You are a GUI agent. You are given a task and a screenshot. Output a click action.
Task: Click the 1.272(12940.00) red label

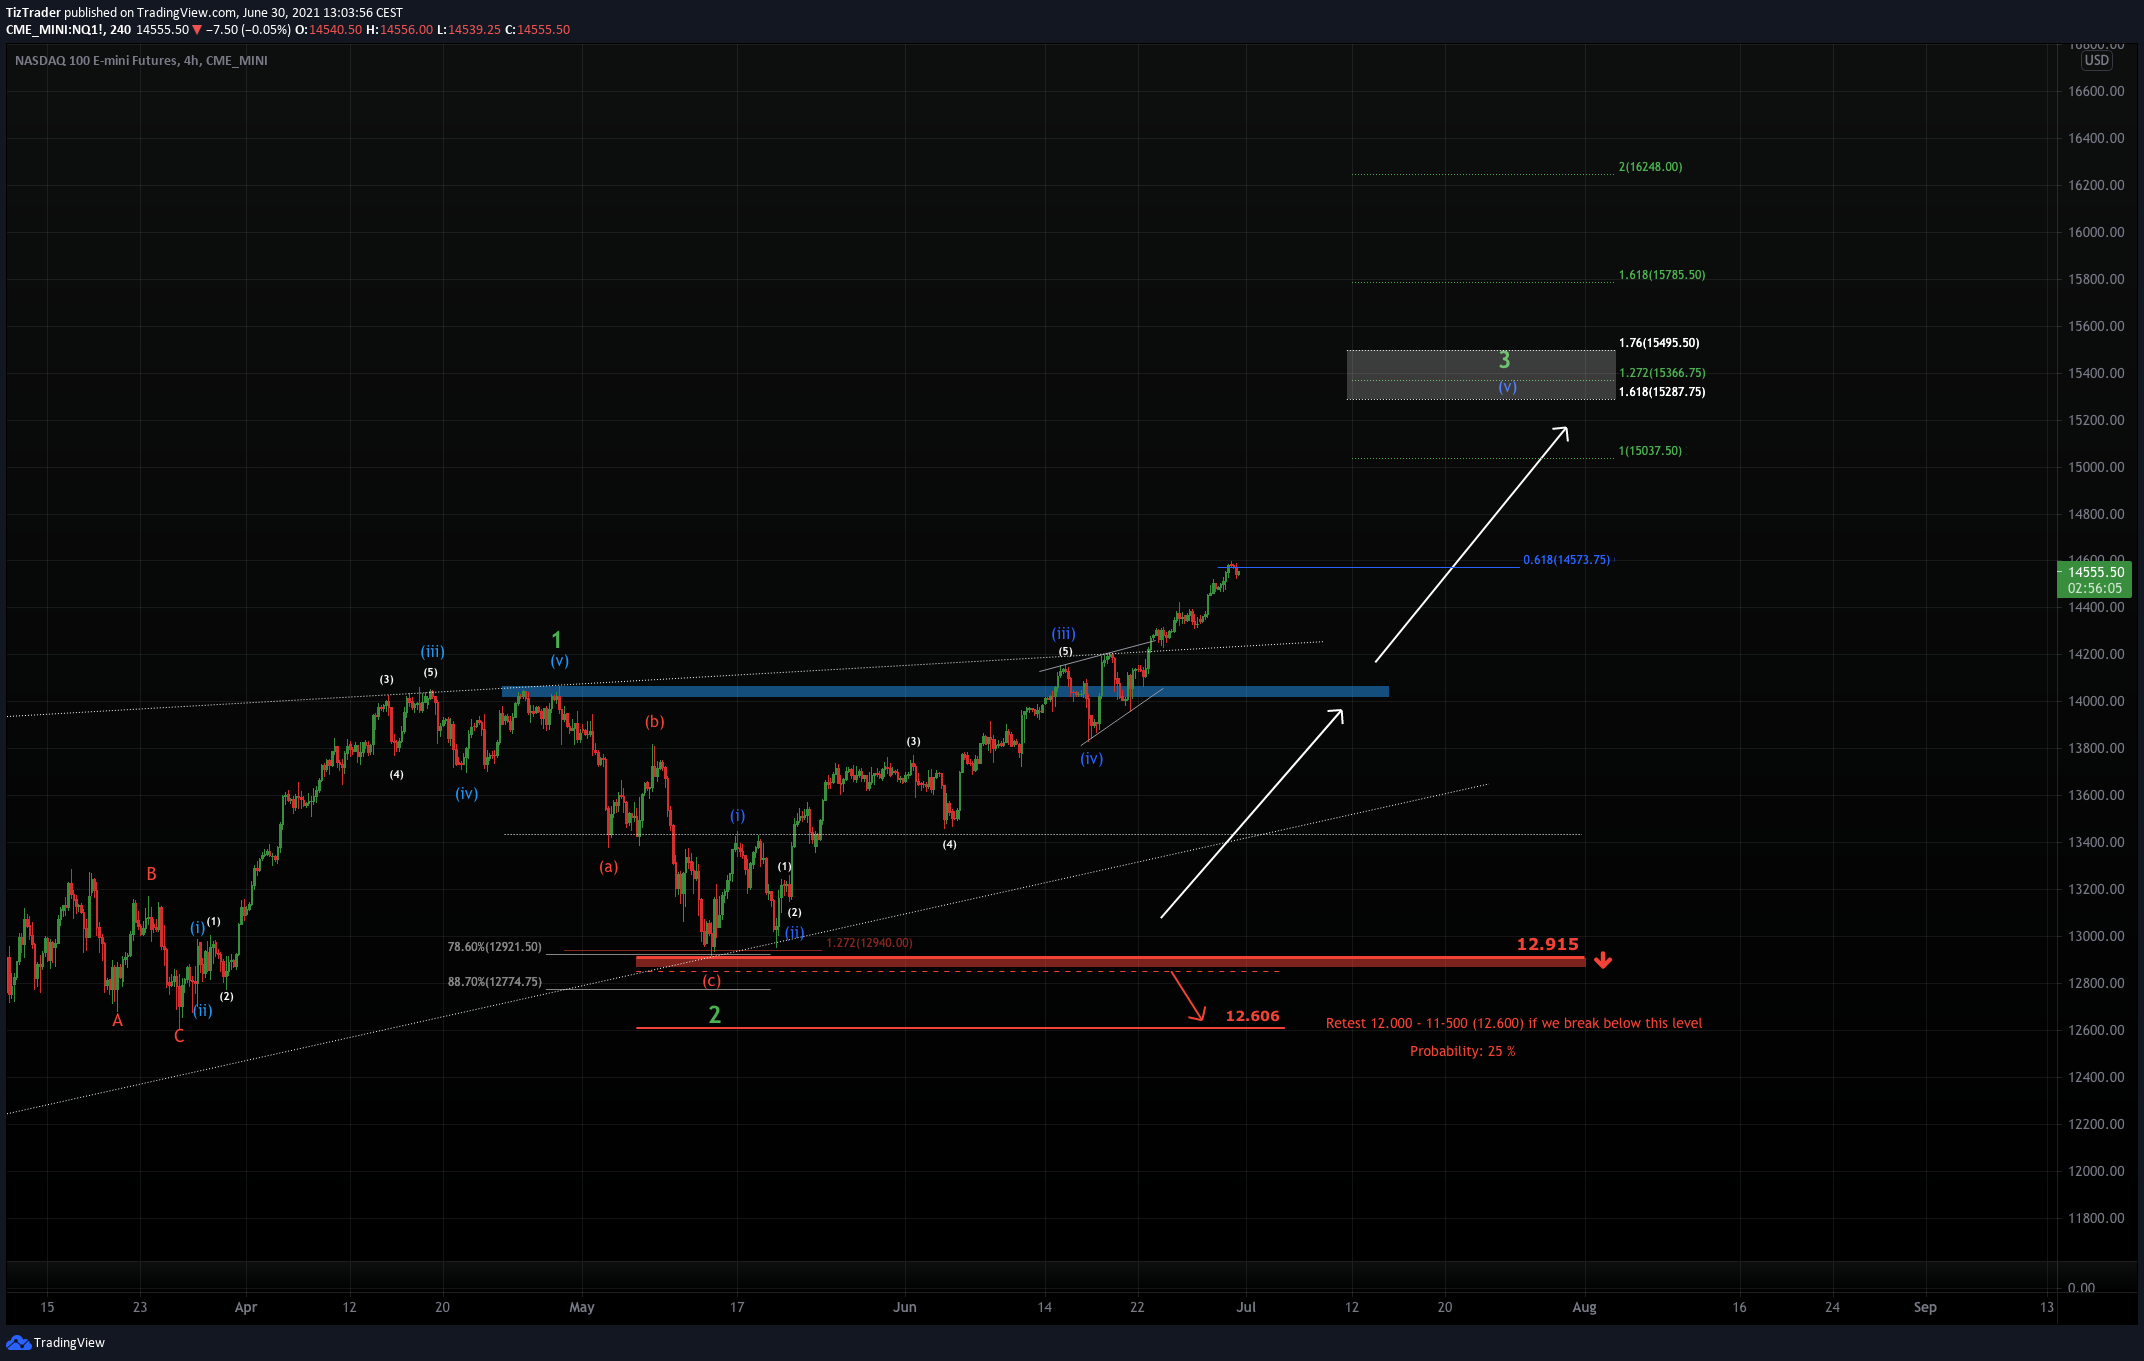[869, 943]
